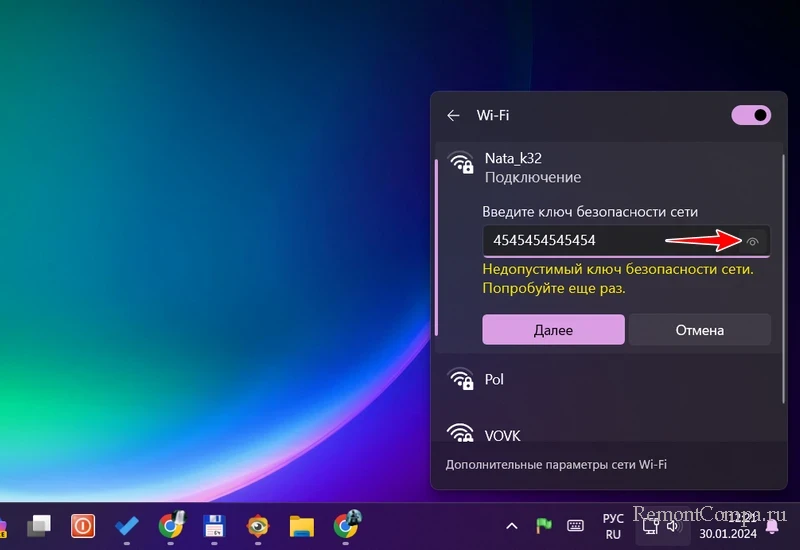Select the VOVK Wi-Fi network
800x550 pixels.
click(502, 435)
